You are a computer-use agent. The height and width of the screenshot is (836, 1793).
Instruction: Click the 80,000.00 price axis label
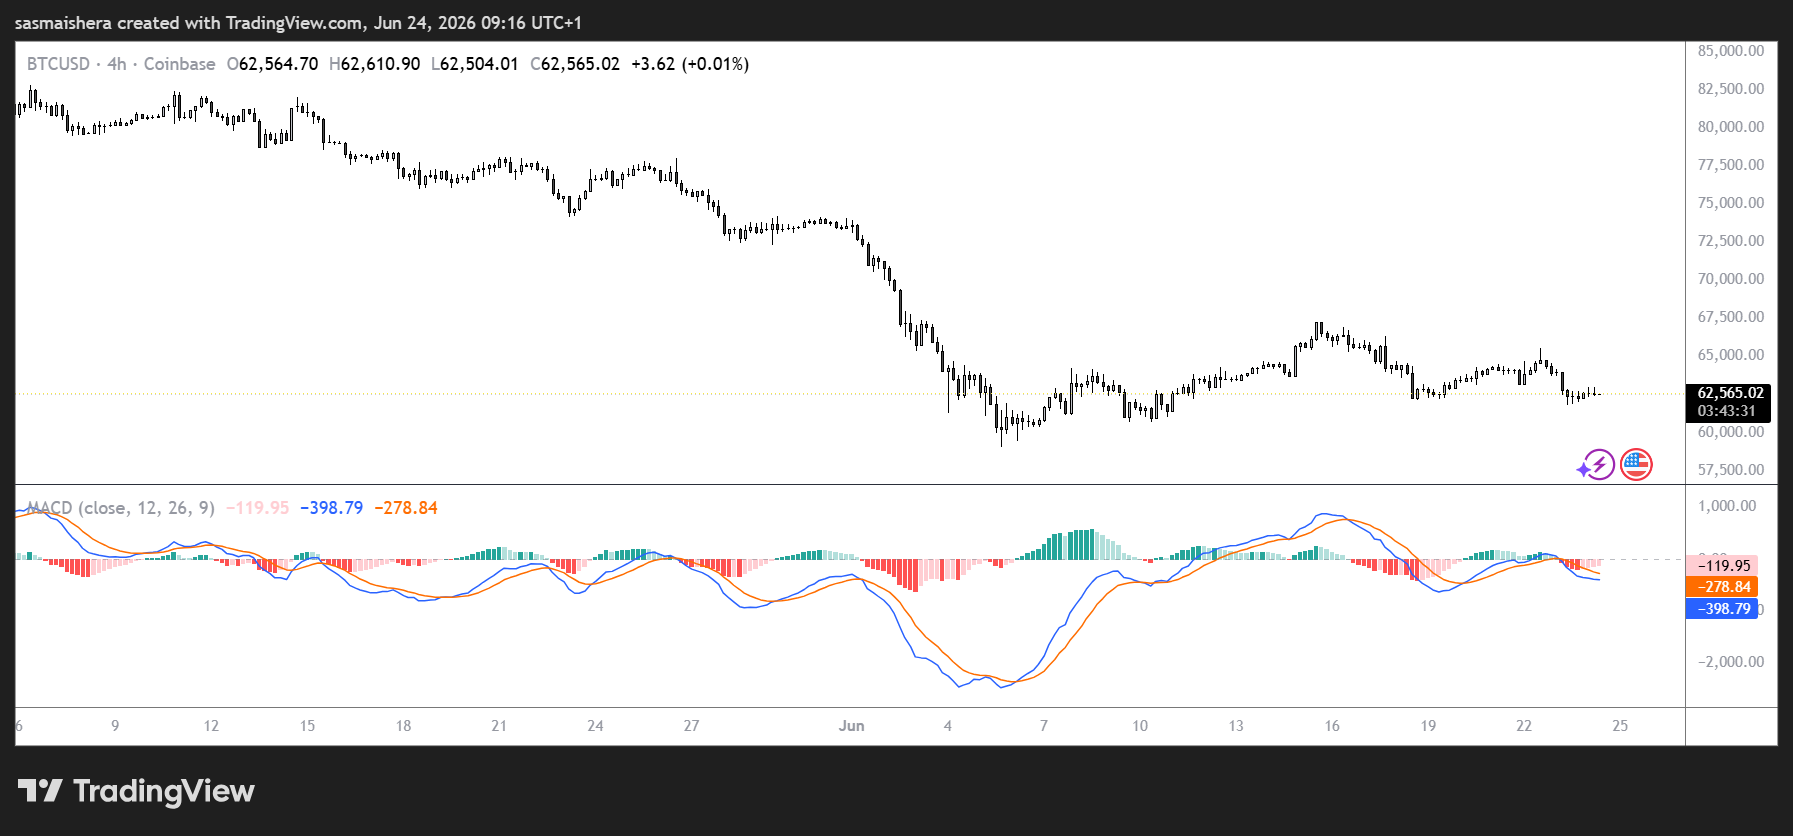tap(1731, 127)
